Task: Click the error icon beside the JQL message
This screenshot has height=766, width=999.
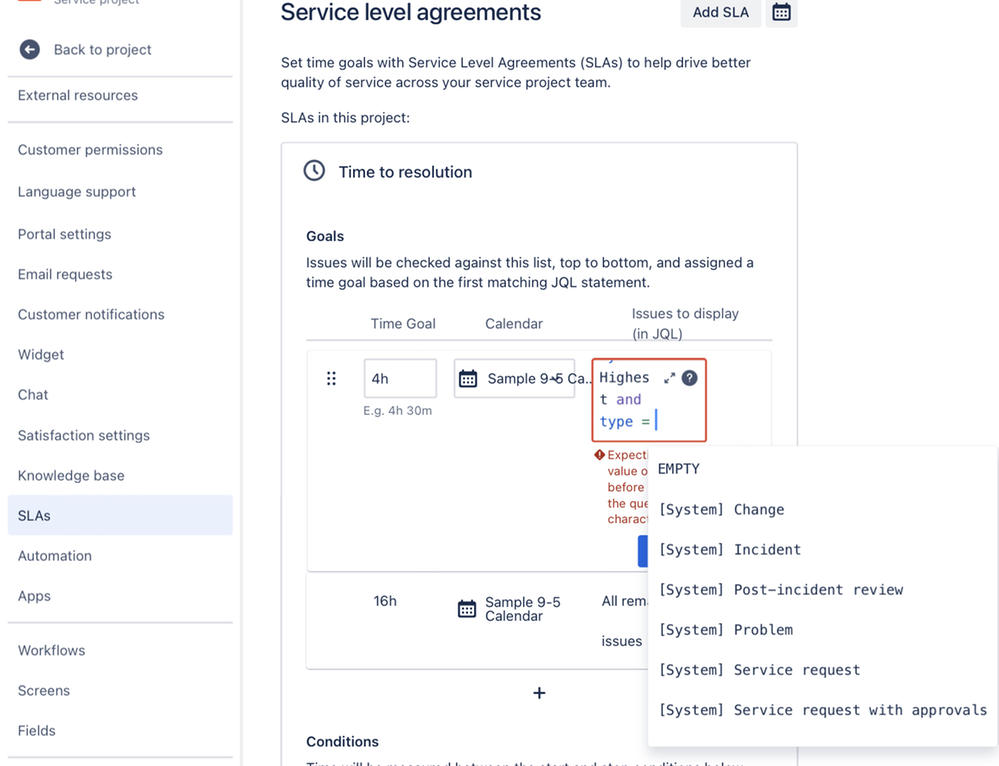Action: 599,454
